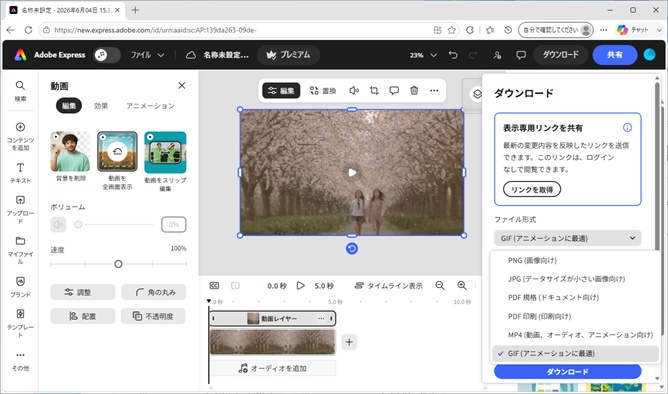This screenshot has width=668, height=394.
Task: Click the undo arrow in header
Action: 453,55
